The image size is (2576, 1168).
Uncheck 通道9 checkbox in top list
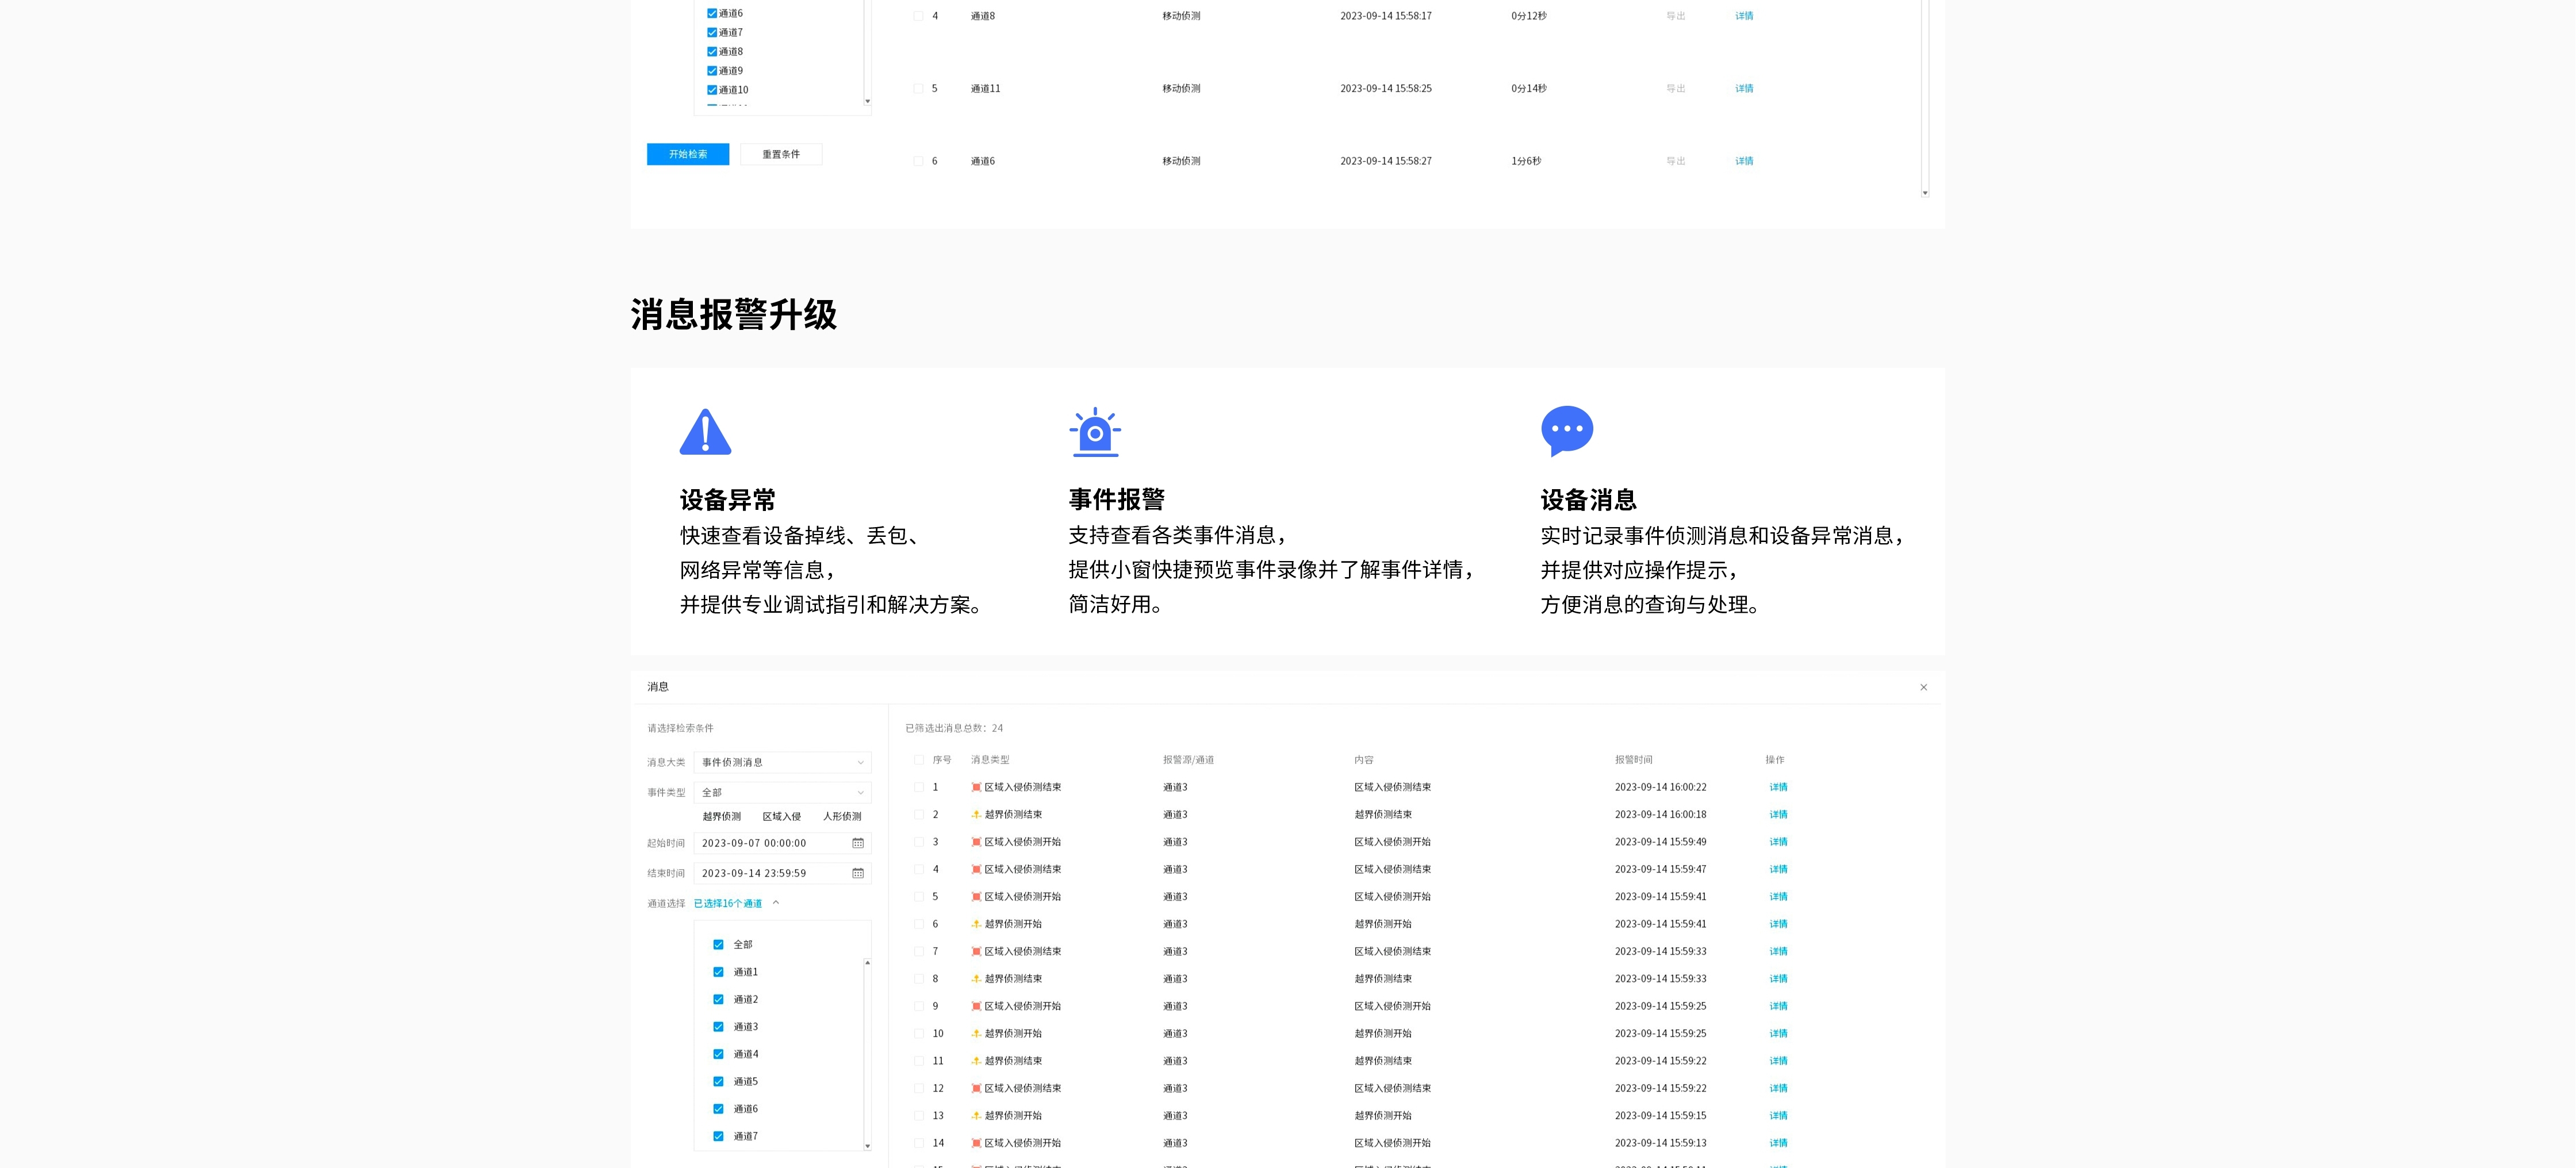click(712, 71)
